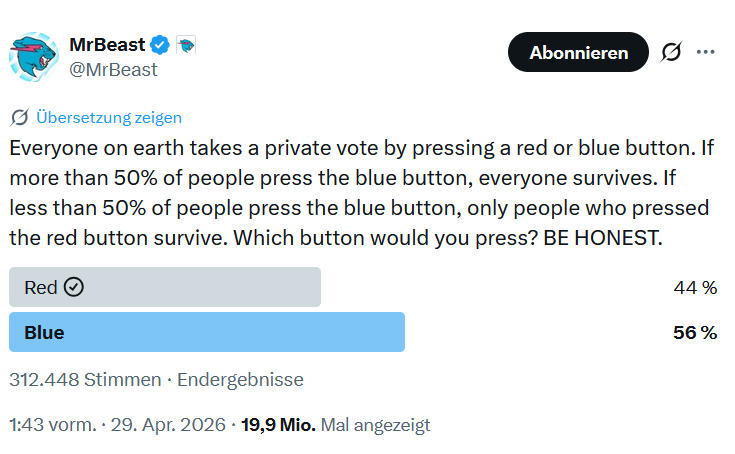Select the Red poll option bar

pos(165,287)
